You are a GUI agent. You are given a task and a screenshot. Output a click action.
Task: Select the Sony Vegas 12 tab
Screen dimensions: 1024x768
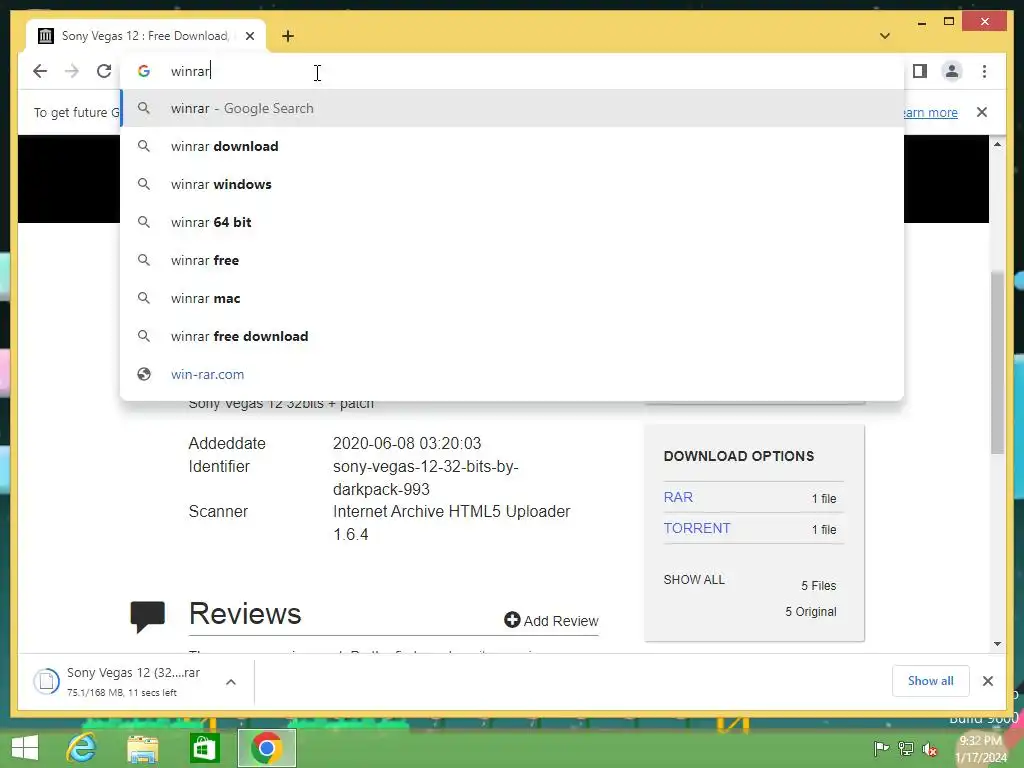pyautogui.click(x=145, y=36)
